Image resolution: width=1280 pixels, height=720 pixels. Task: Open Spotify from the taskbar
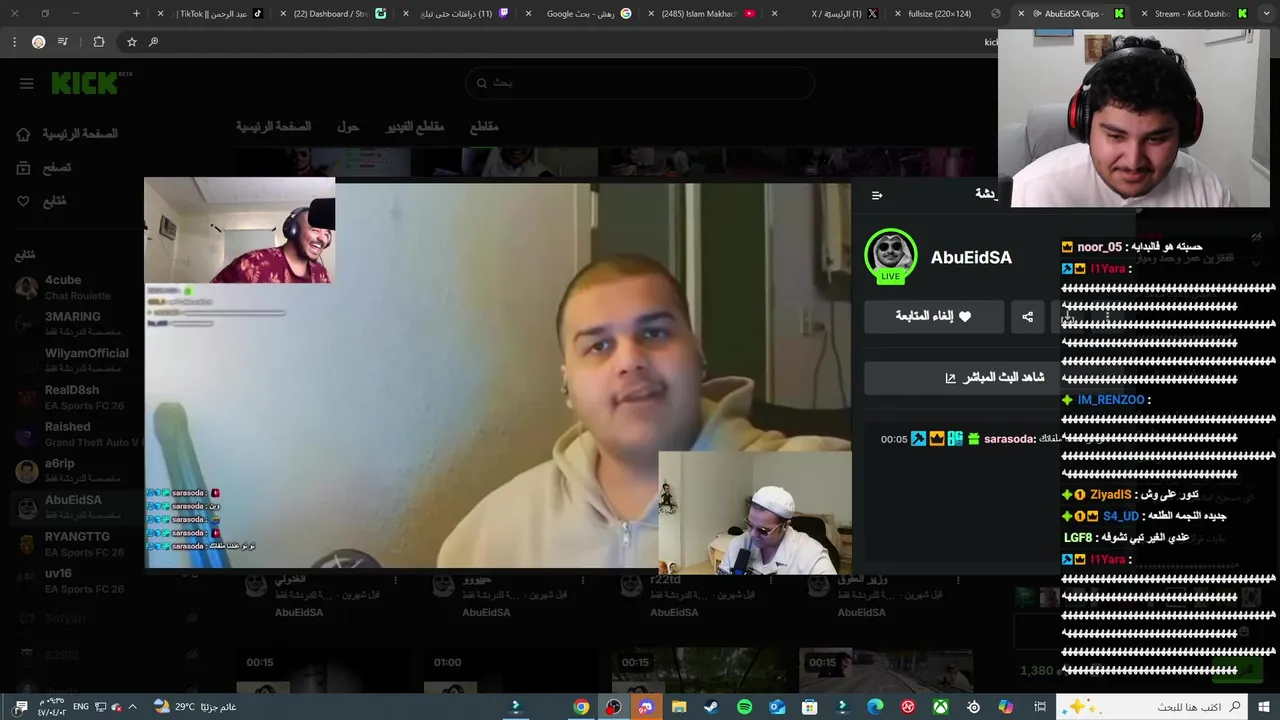point(744,707)
